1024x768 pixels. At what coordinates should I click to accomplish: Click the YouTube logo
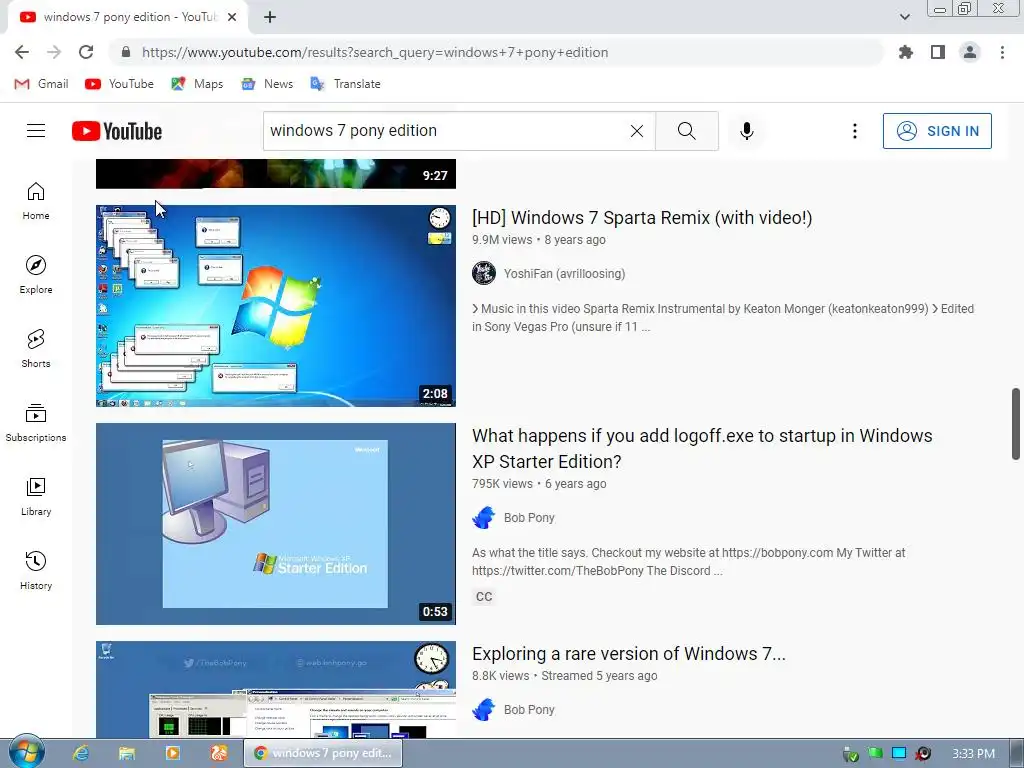(x=117, y=131)
